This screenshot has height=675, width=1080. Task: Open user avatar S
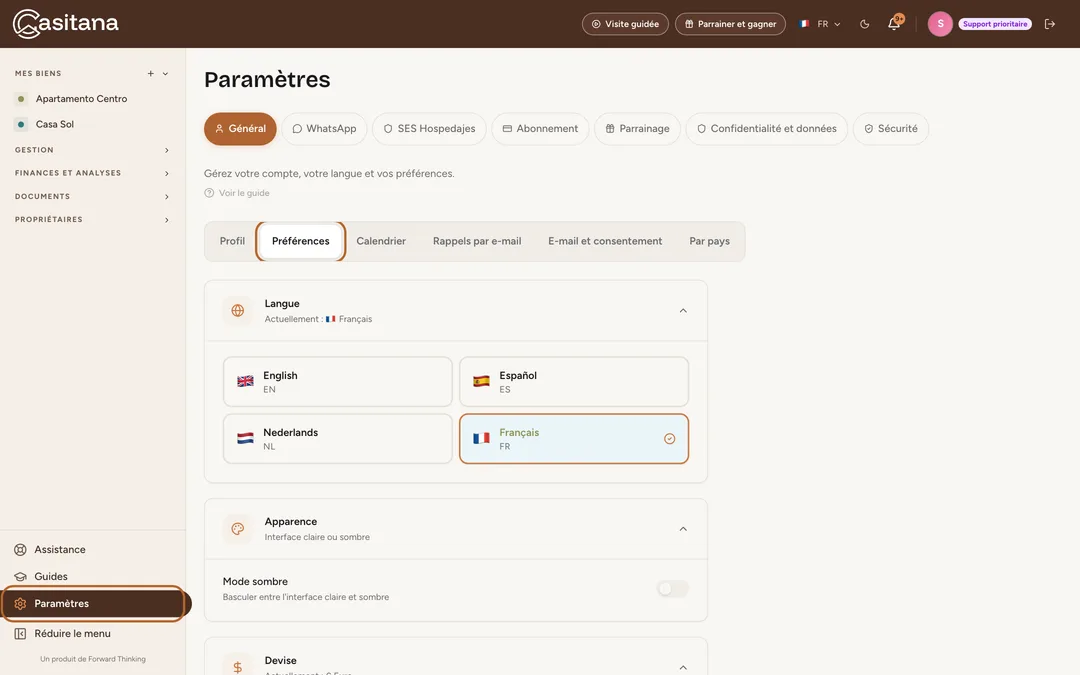coord(940,24)
